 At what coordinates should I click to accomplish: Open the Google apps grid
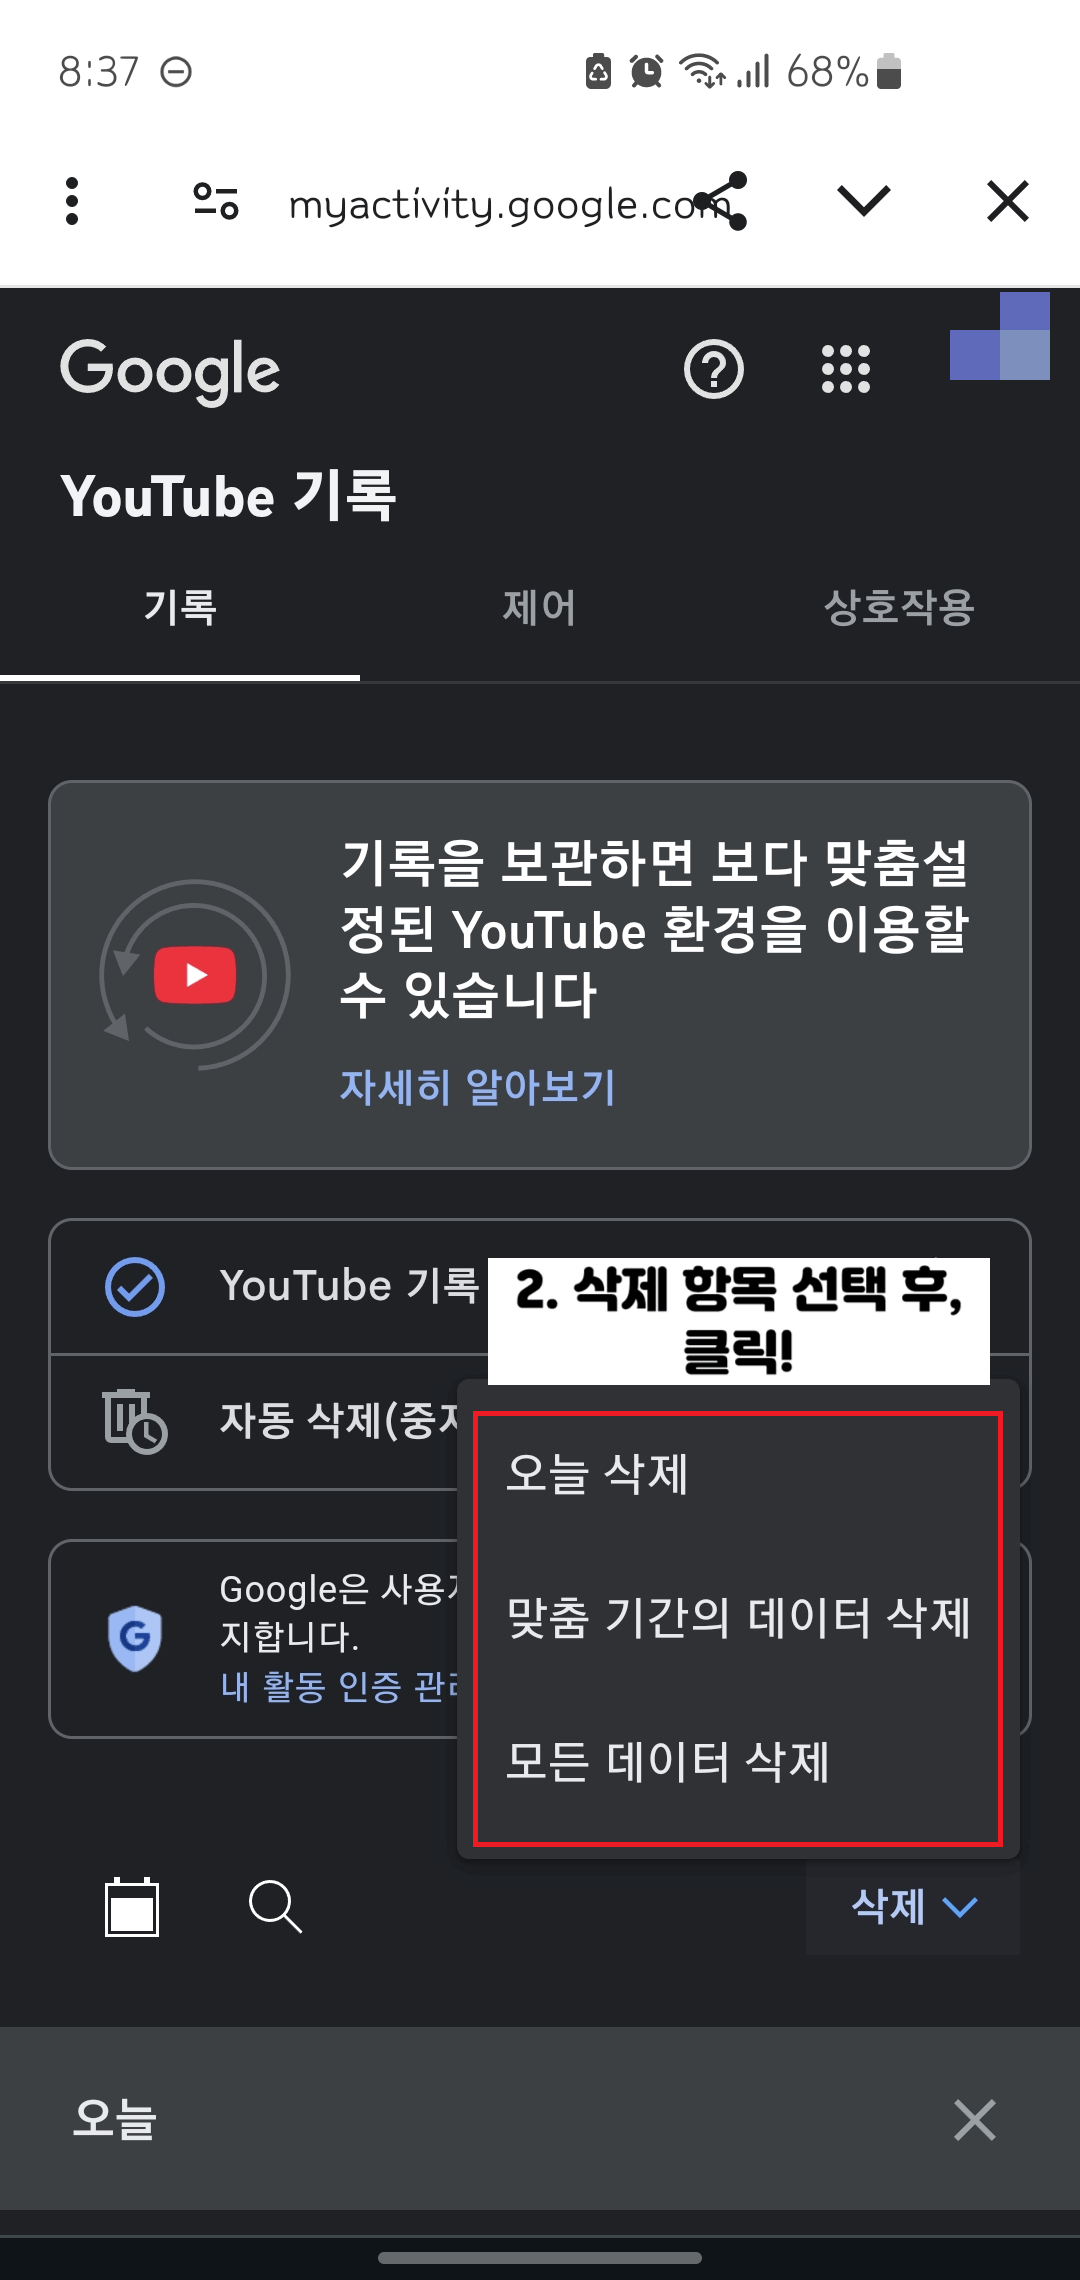tap(846, 369)
